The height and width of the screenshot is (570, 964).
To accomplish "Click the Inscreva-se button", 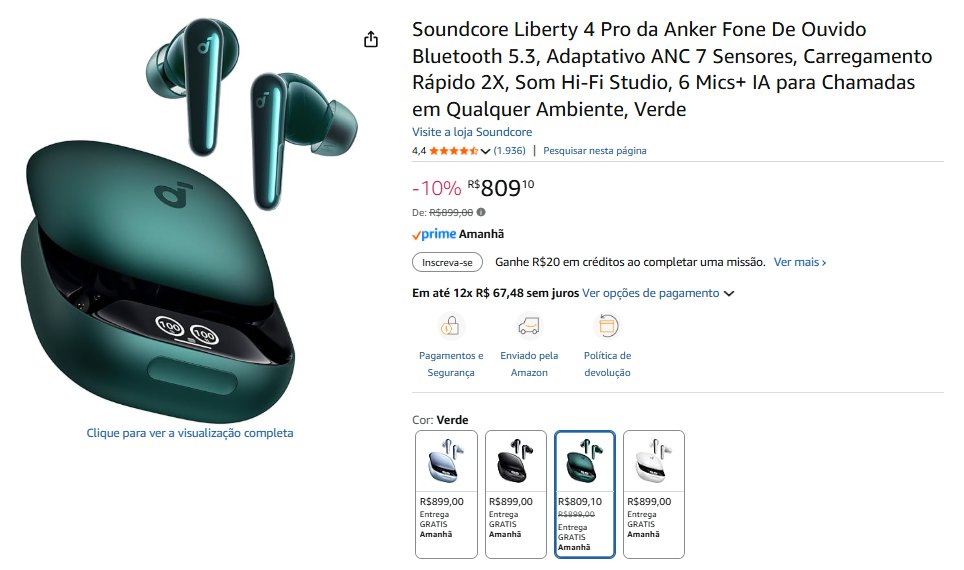I will (448, 263).
